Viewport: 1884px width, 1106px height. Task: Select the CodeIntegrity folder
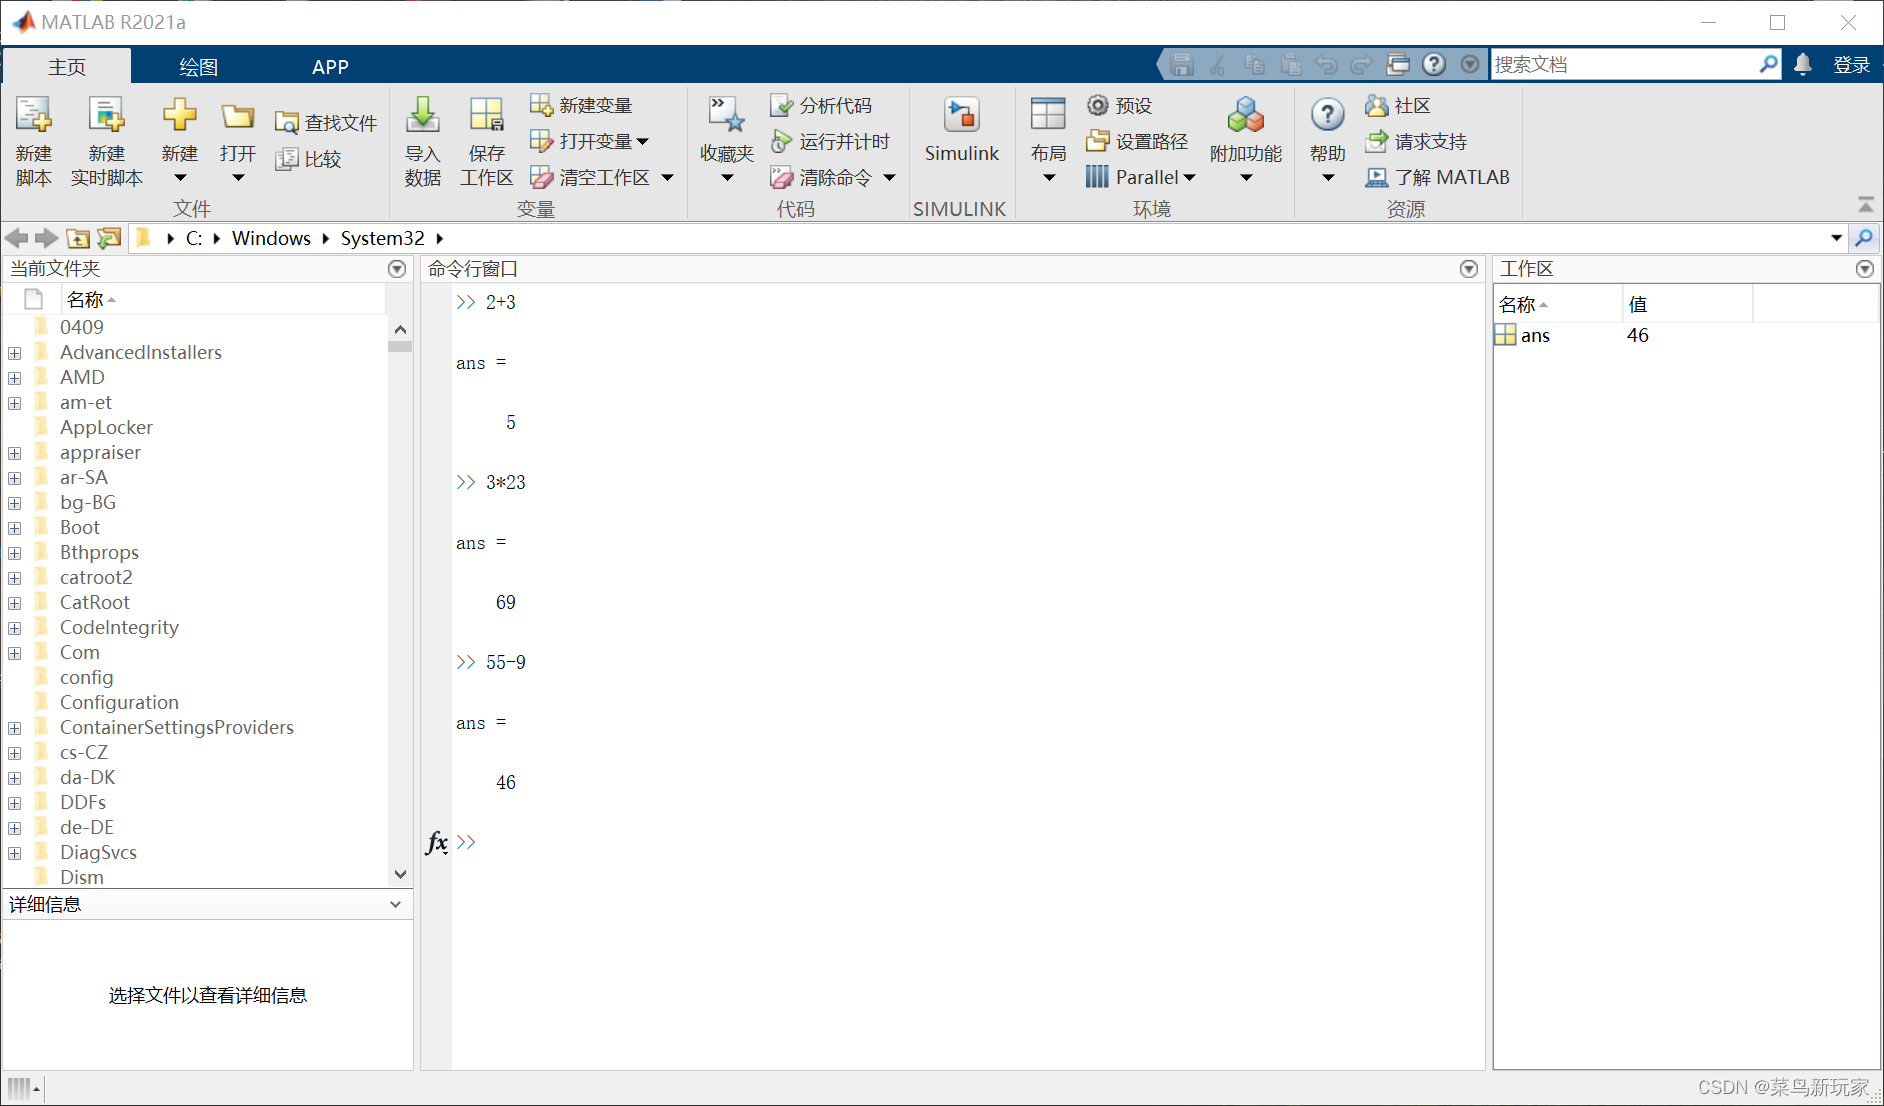119,627
